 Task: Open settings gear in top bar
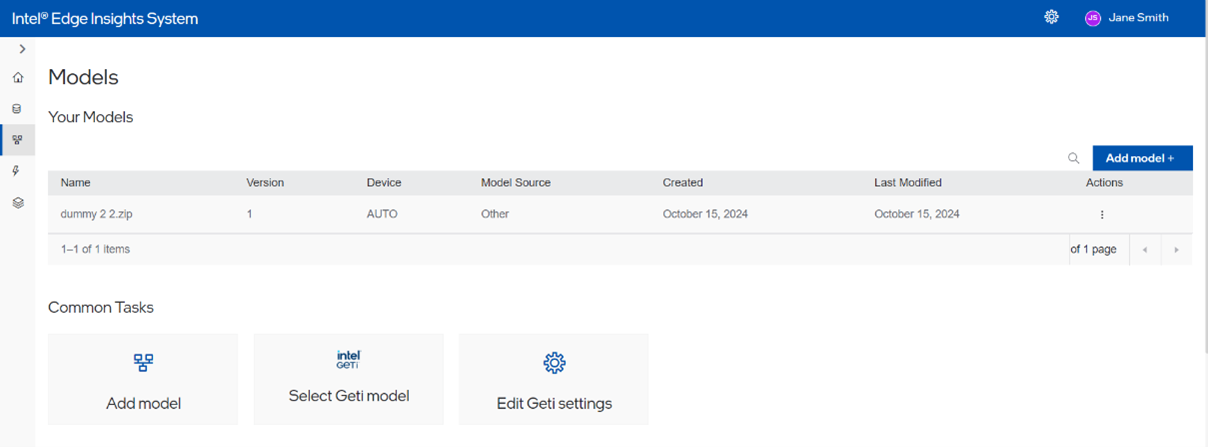tap(1051, 17)
